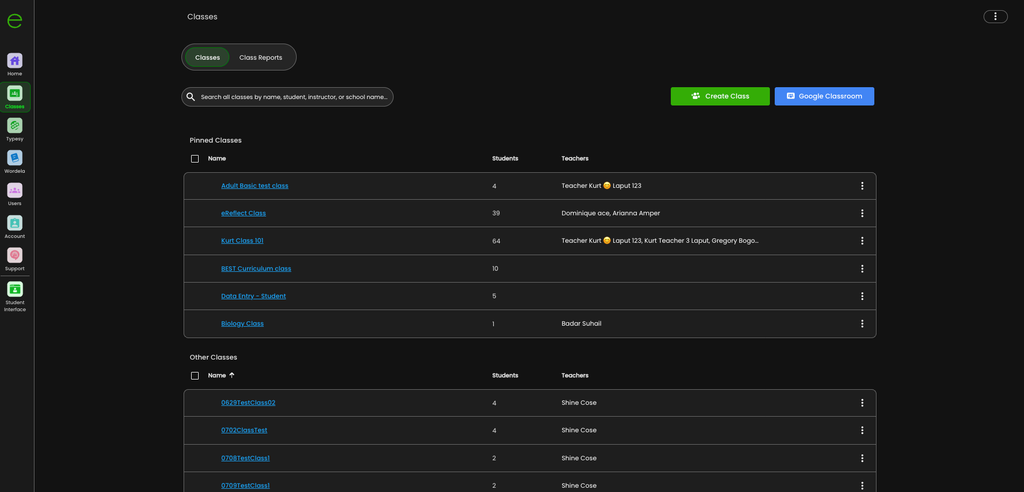This screenshot has height=492, width=1024.
Task: Open Users from the sidebar
Action: pos(14,194)
